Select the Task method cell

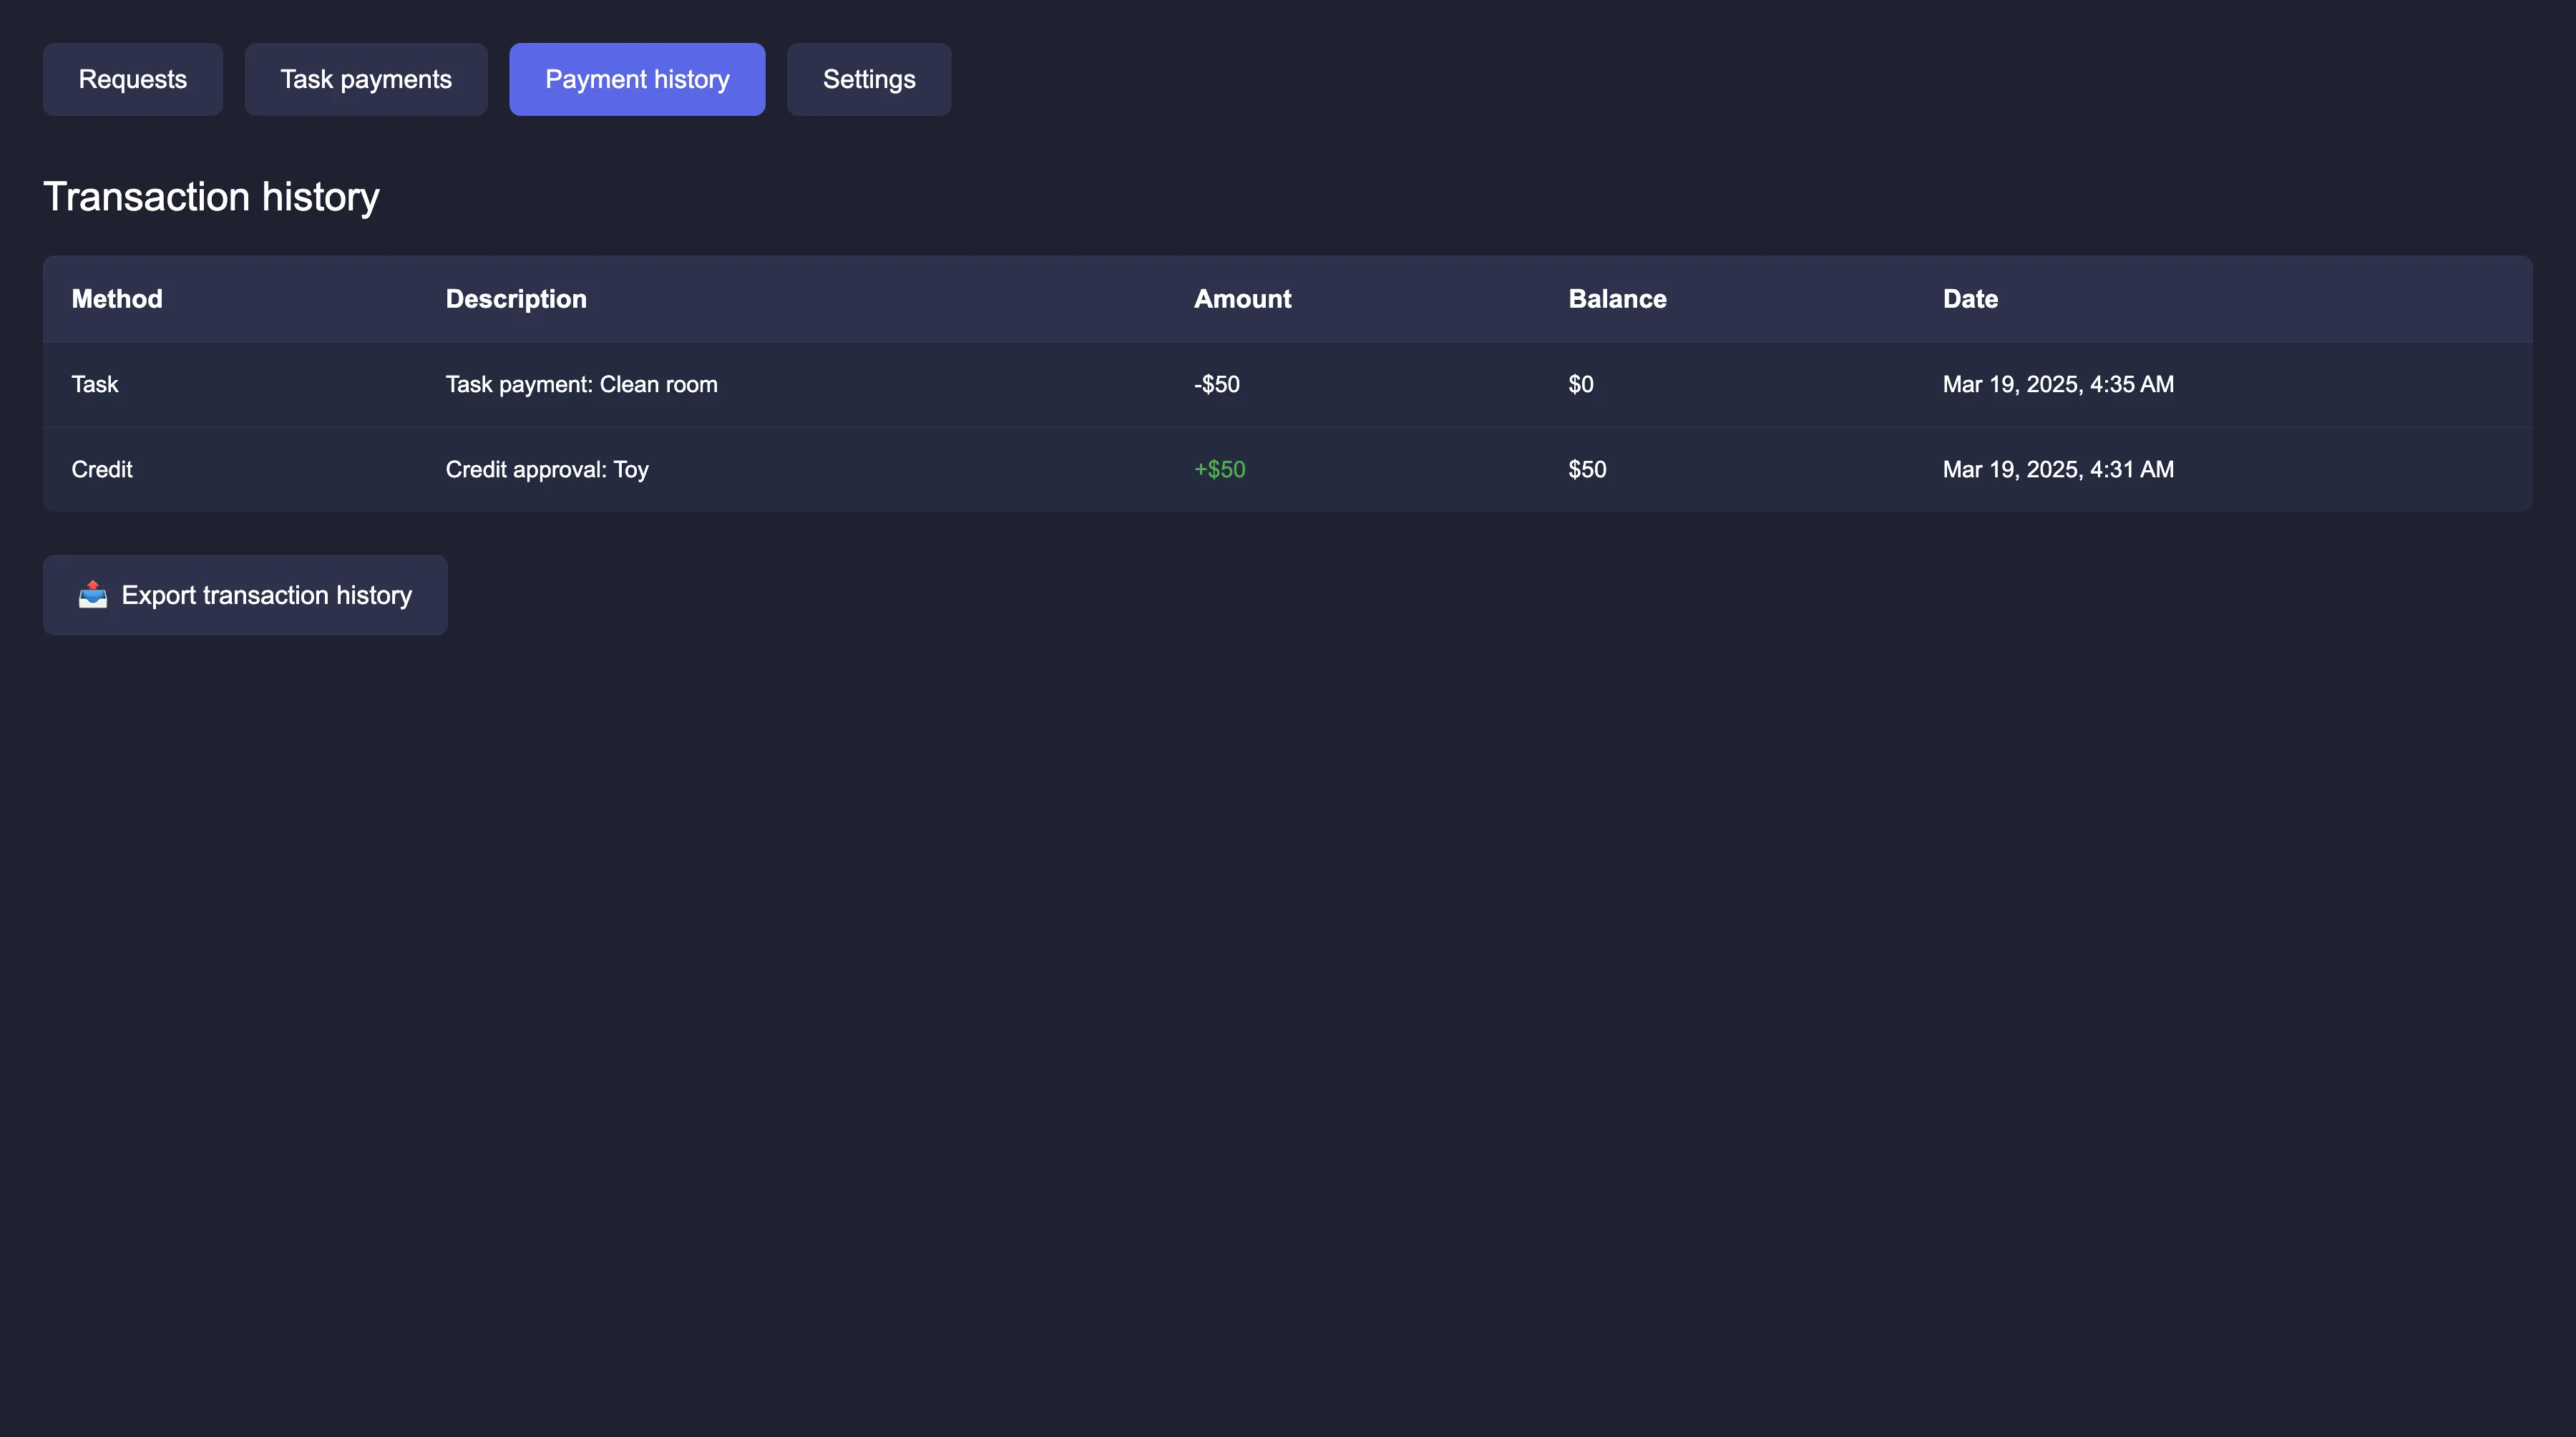[x=95, y=384]
